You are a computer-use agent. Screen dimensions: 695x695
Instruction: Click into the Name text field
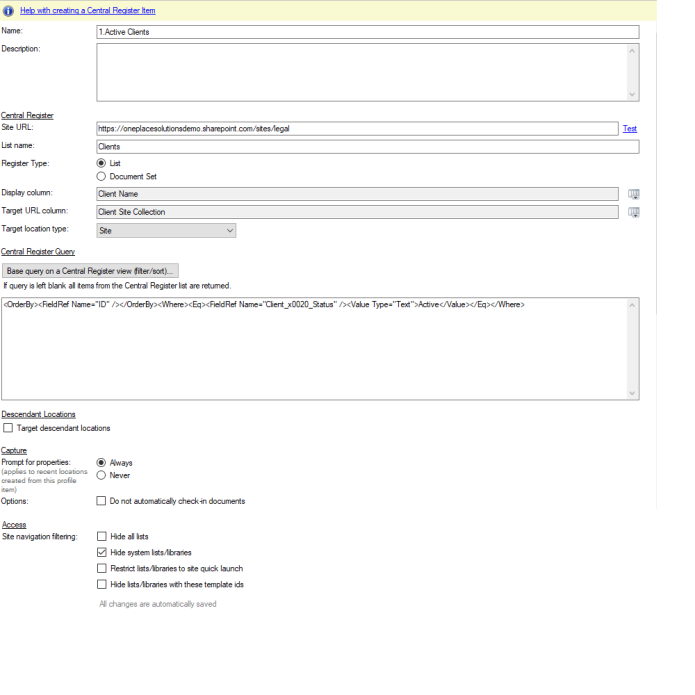point(367,32)
